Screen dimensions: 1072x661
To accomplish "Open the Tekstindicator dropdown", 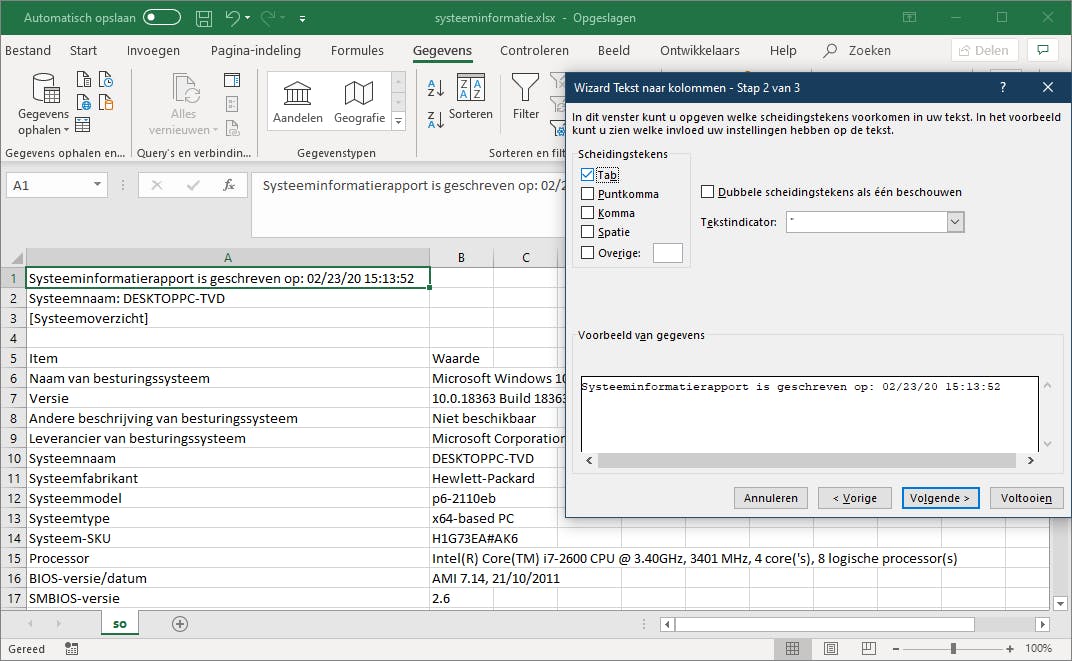I will (955, 222).
